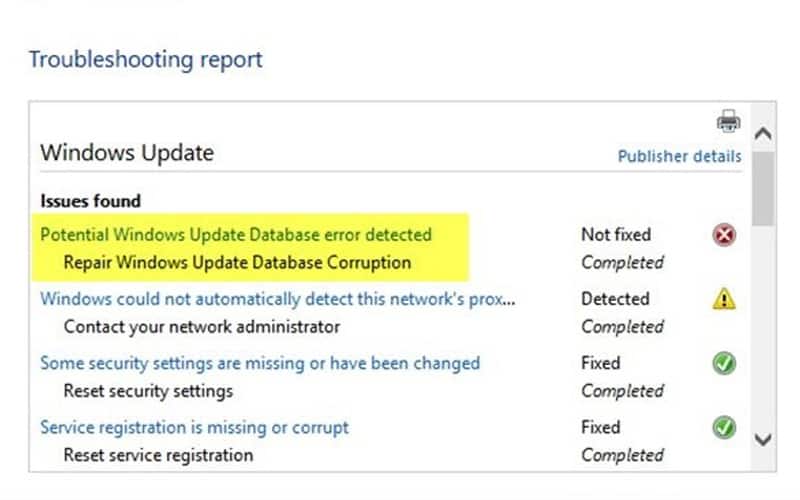Click the red error icon for Not fixed

click(725, 236)
